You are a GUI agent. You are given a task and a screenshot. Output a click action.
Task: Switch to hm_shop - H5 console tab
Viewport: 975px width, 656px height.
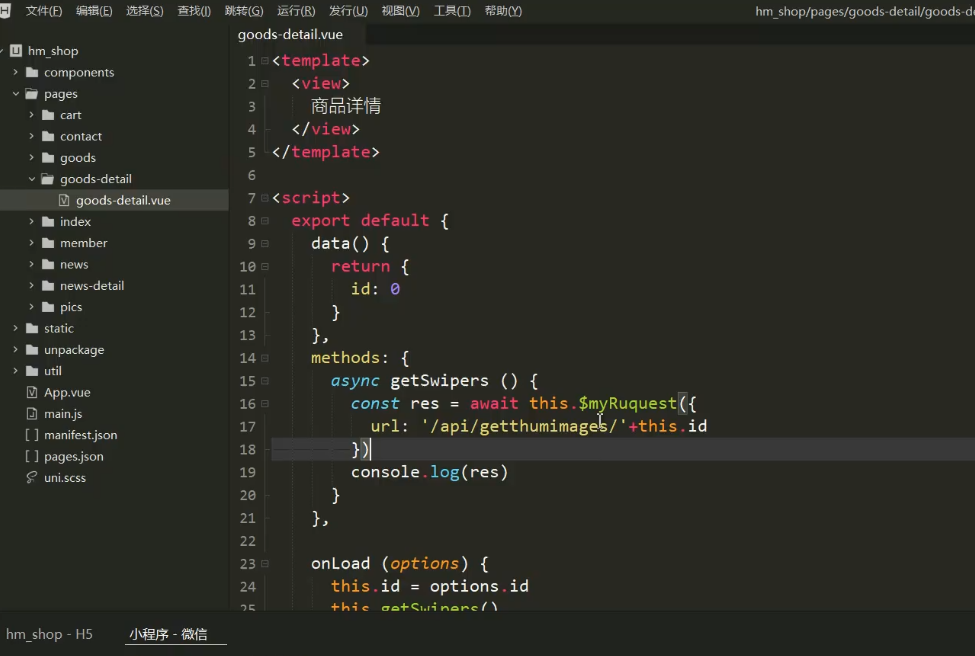click(49, 634)
